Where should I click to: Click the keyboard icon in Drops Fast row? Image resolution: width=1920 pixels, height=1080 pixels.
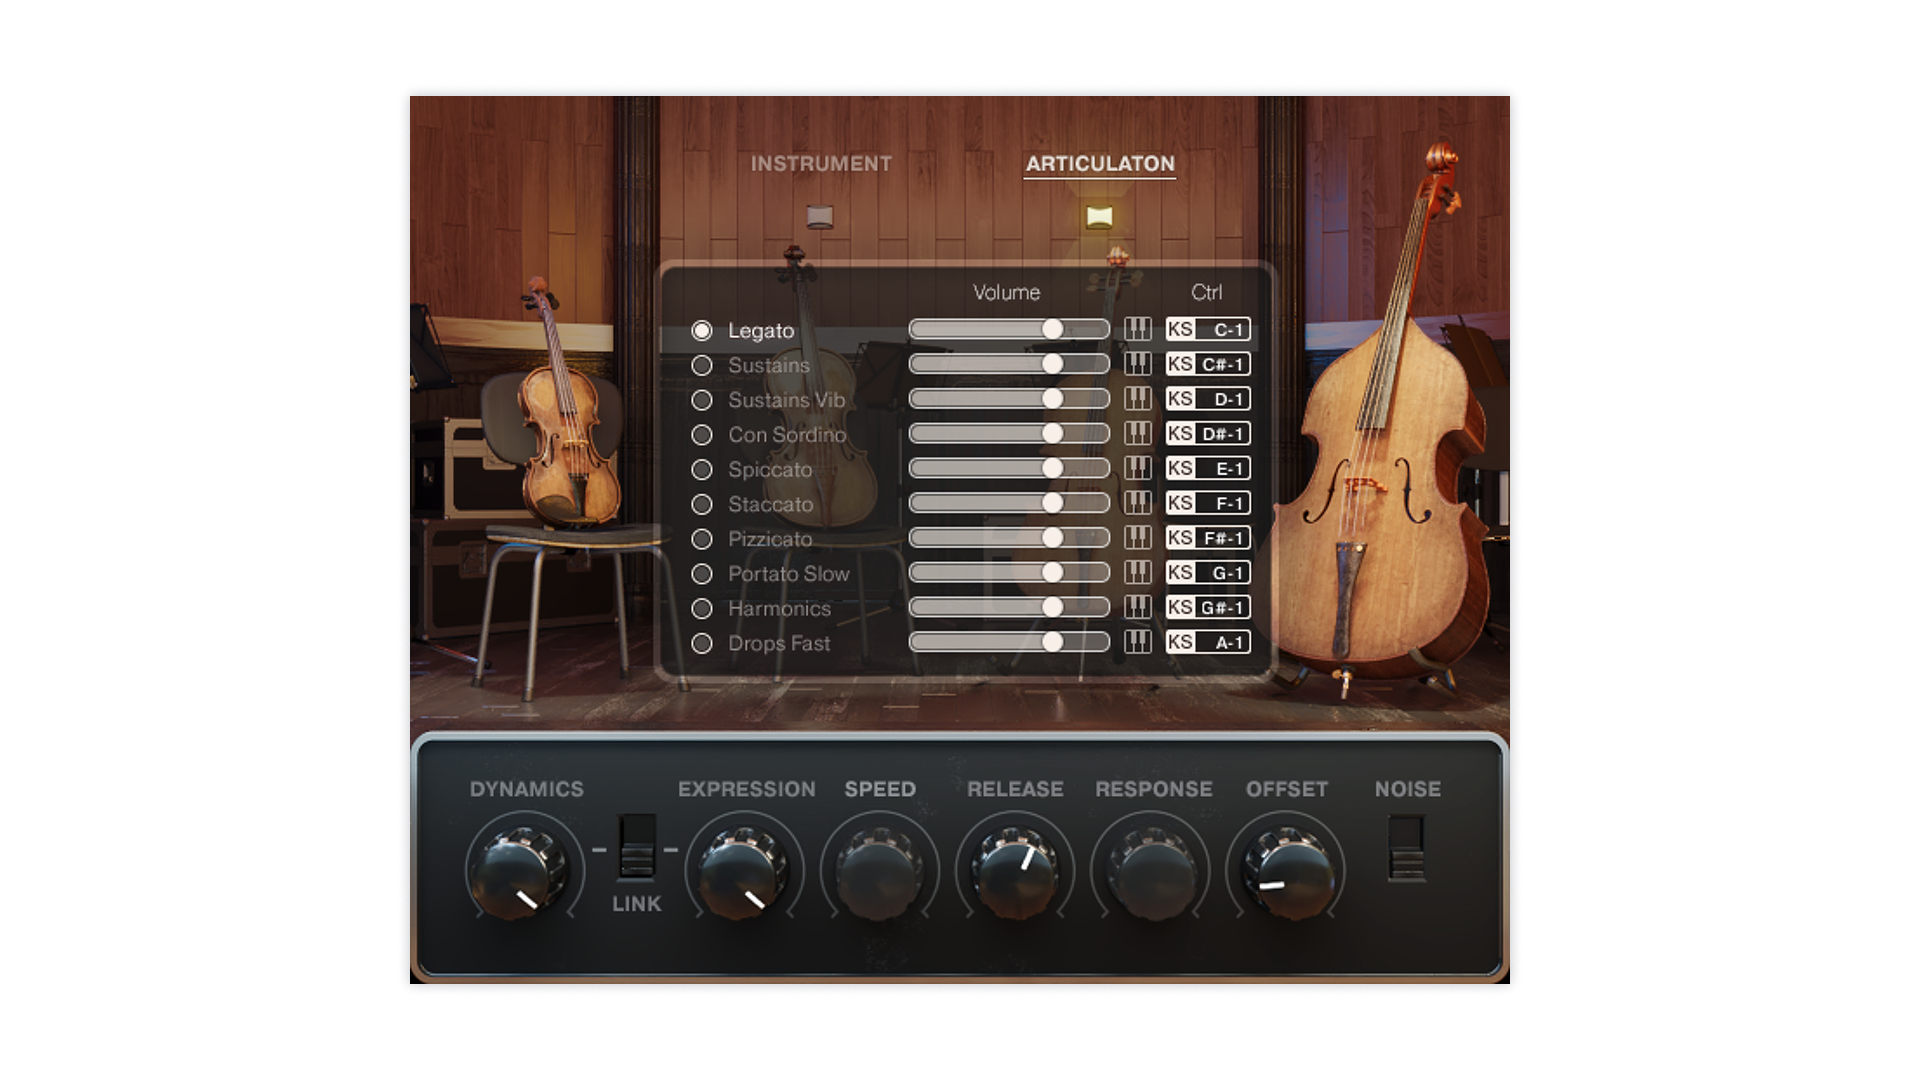(x=1137, y=642)
